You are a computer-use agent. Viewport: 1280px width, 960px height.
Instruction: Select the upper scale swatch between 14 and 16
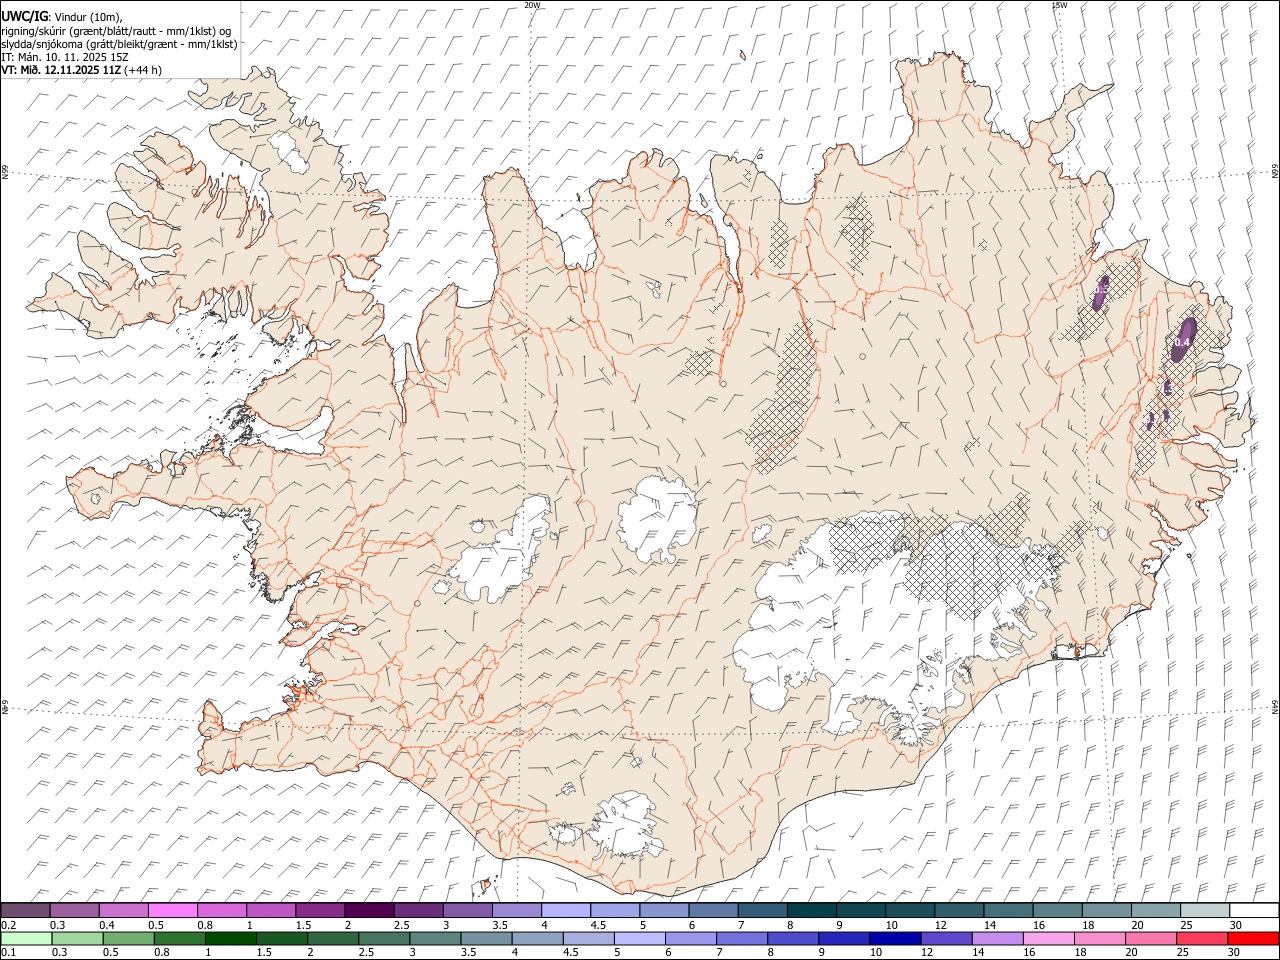tap(1008, 910)
